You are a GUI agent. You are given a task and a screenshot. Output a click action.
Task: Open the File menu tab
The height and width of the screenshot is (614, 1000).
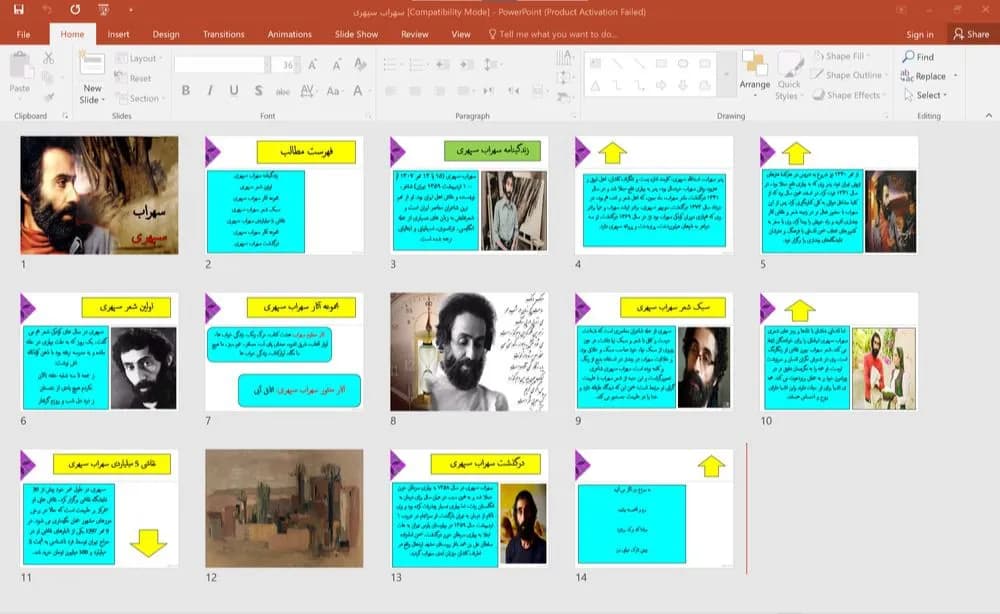24,34
